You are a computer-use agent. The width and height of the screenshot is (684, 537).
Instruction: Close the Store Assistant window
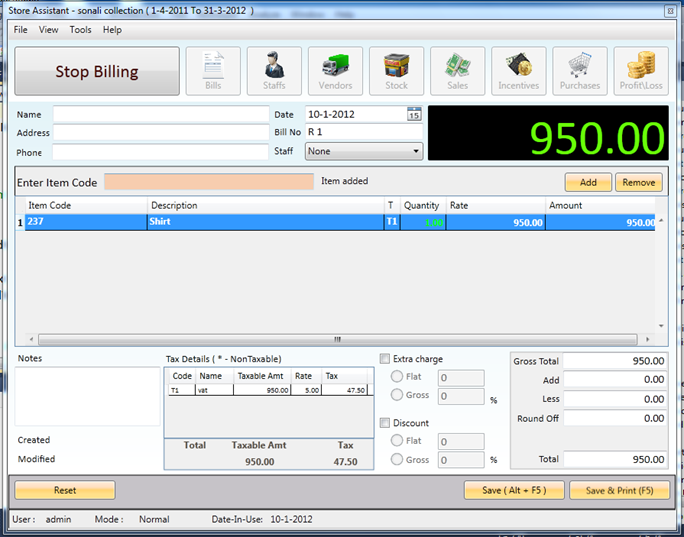coord(670,11)
